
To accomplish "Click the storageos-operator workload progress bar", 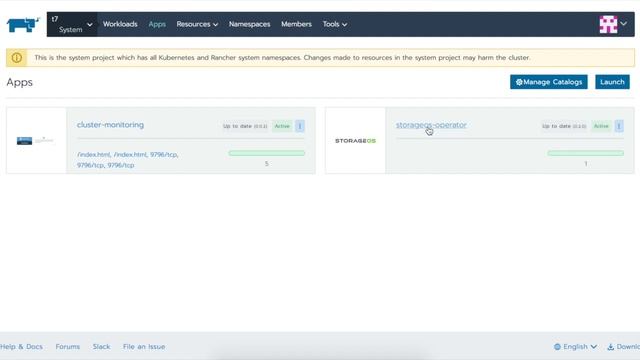I will click(x=586, y=153).
